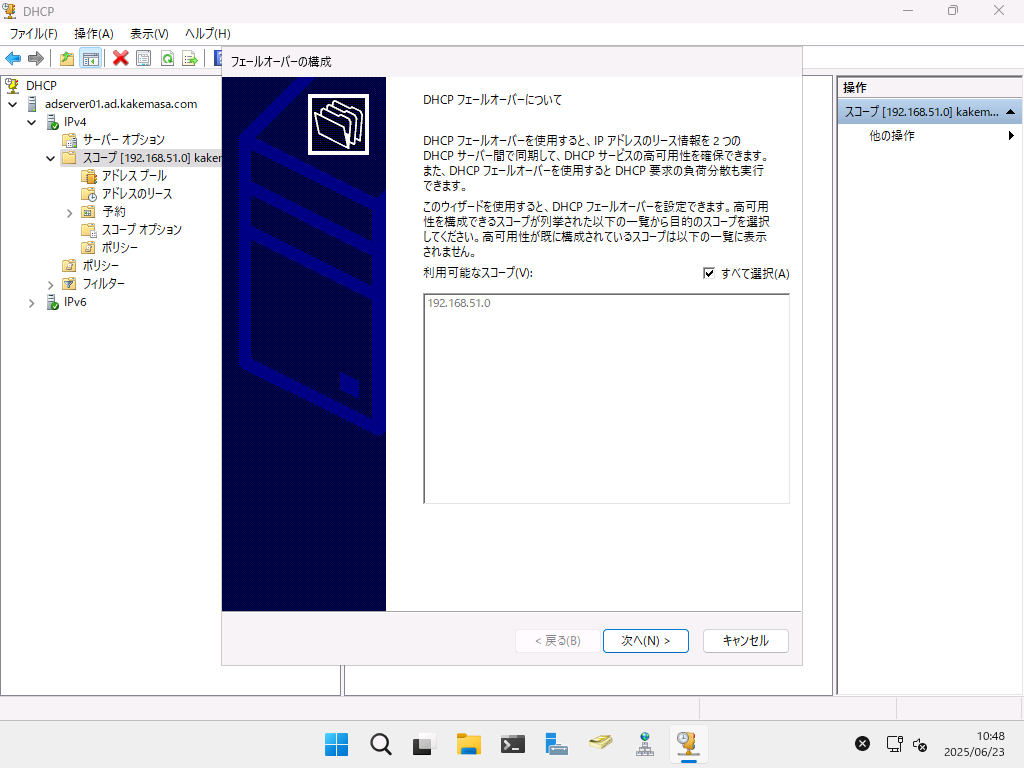Open Task View on the taskbar
This screenshot has width=1024, height=768.
tap(424, 744)
